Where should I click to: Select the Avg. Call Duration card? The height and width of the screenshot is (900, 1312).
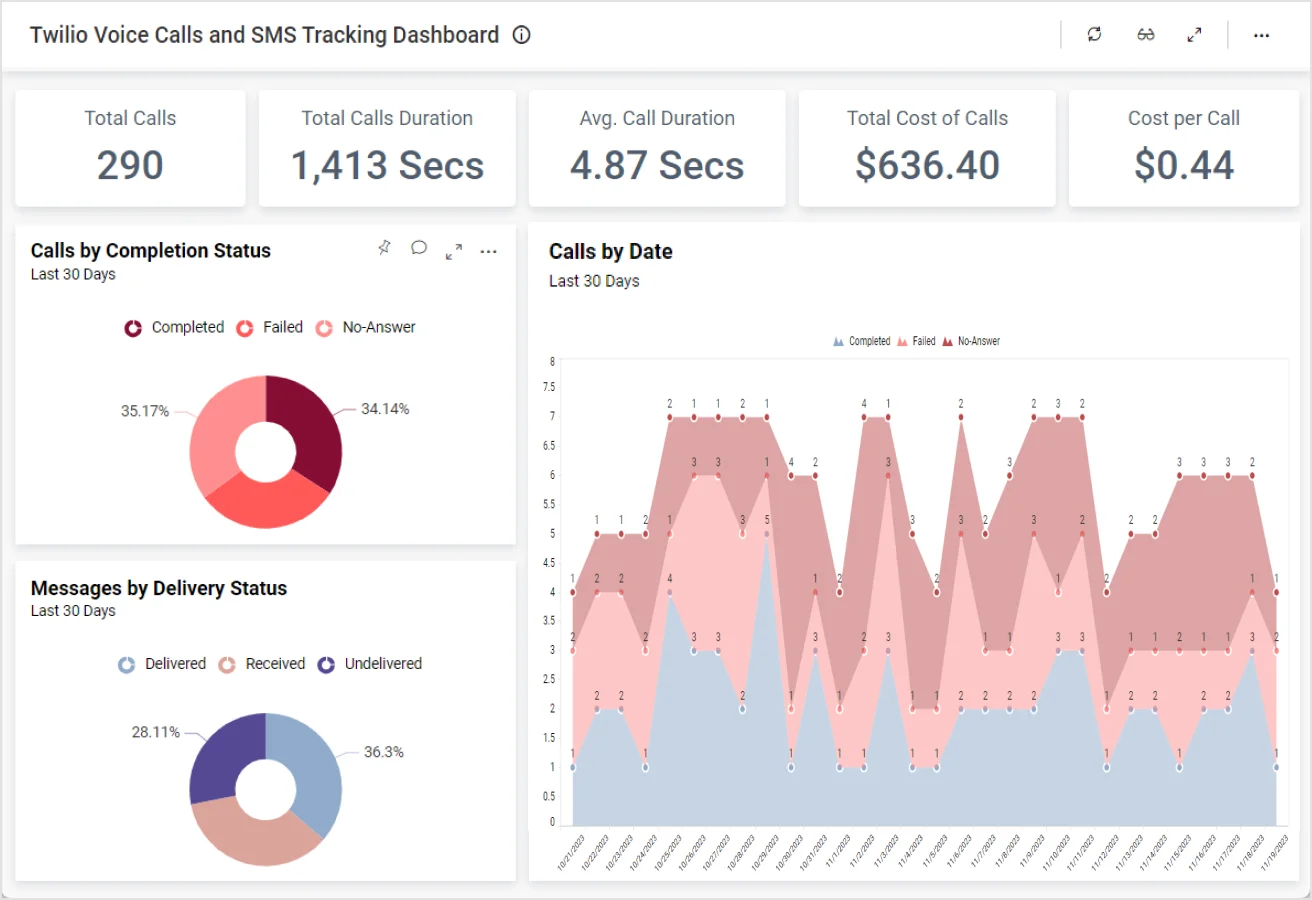pyautogui.click(x=657, y=148)
